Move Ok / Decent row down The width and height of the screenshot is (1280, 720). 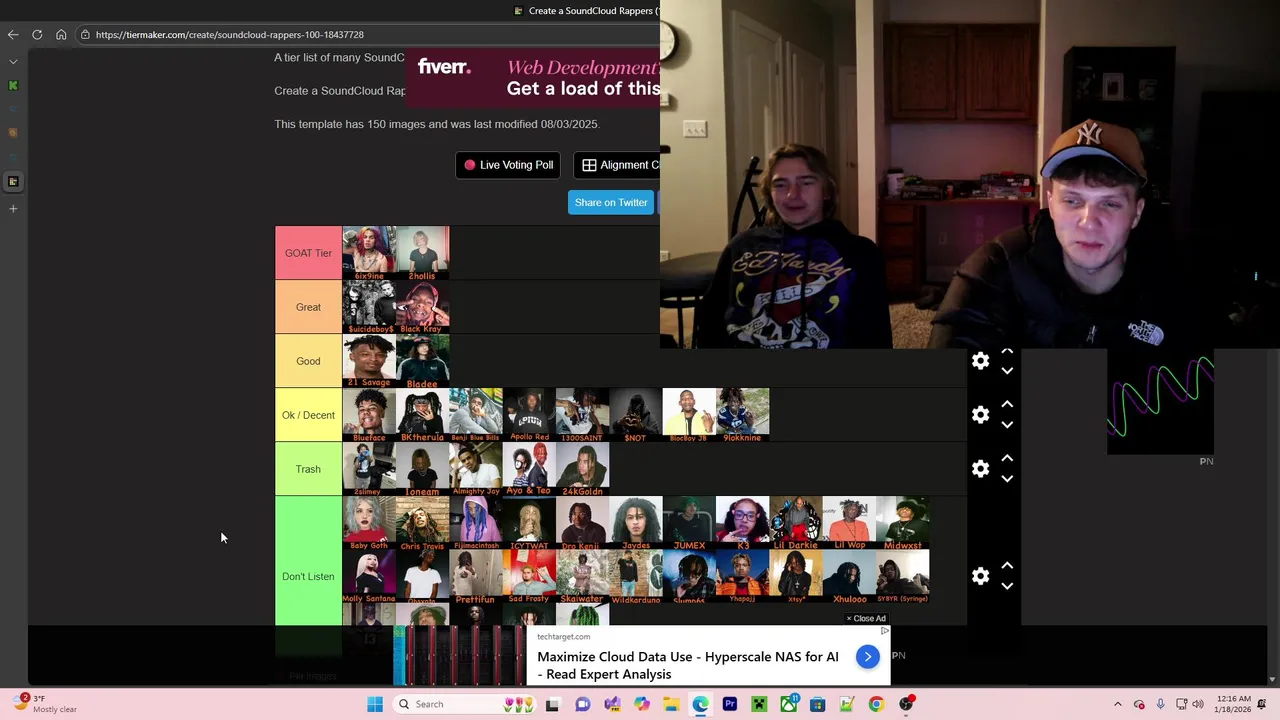(x=1007, y=425)
